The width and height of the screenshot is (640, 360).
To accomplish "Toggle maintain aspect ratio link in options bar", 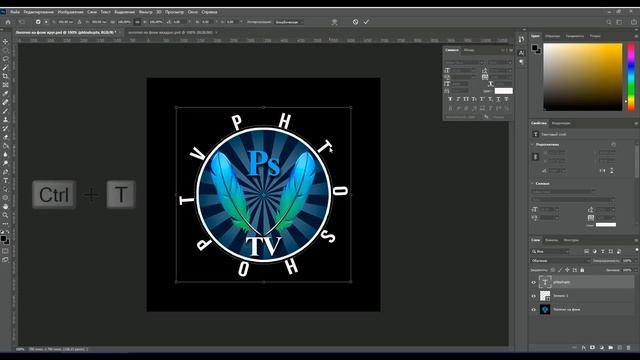I will pyautogui.click(x=137, y=22).
